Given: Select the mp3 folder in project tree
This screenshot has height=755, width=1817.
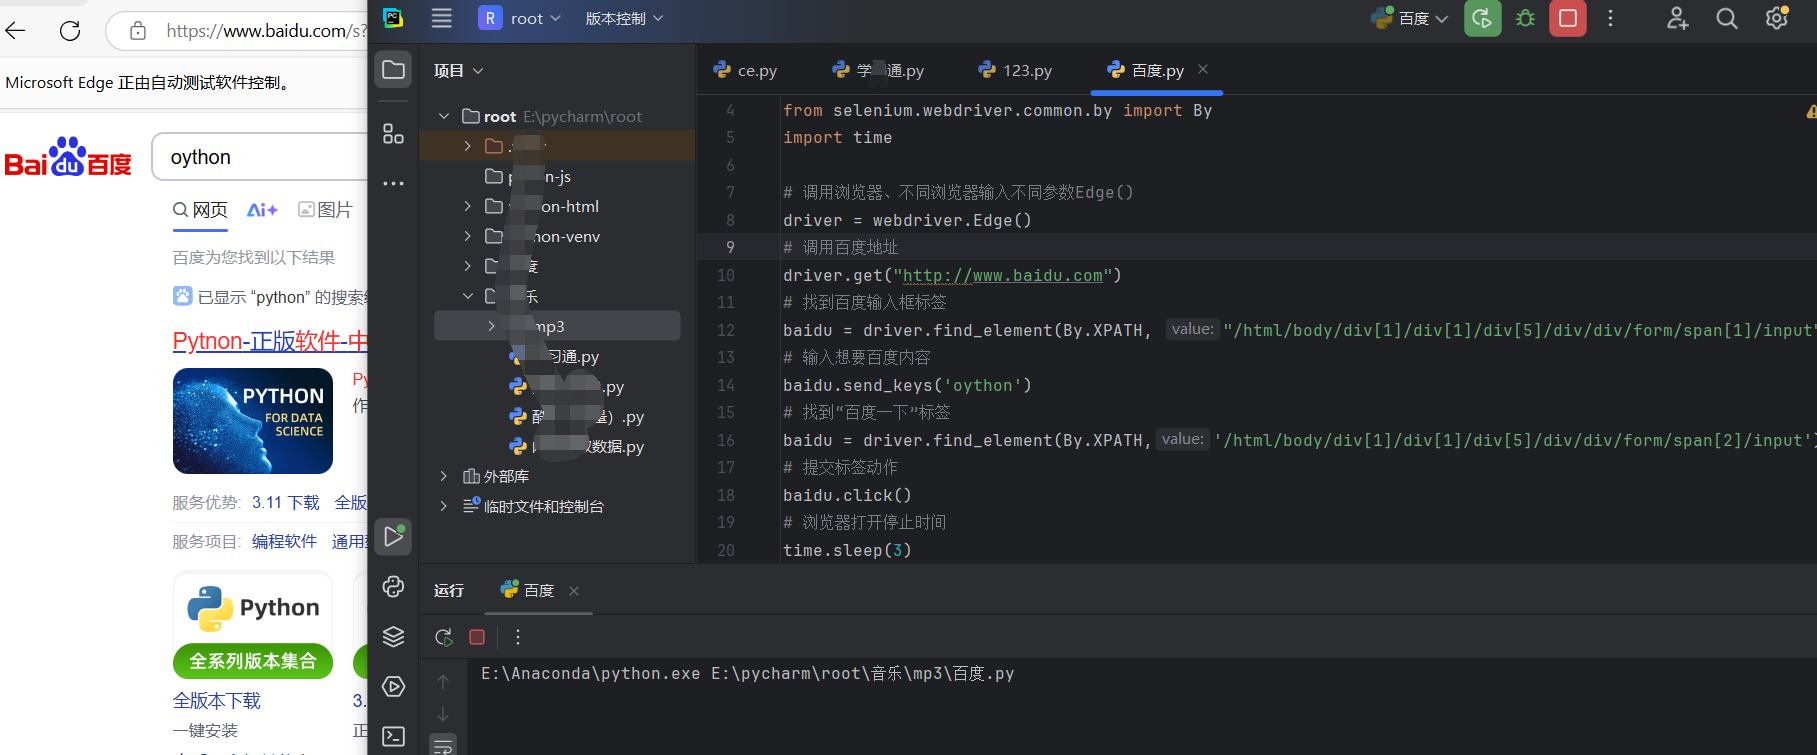Looking at the screenshot, I should [557, 326].
